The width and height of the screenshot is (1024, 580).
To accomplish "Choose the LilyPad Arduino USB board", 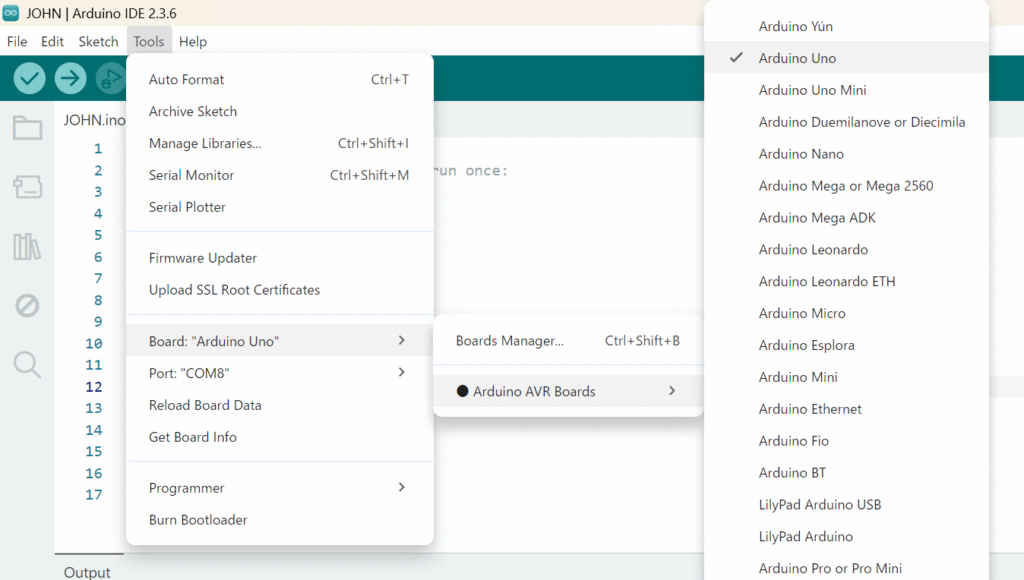I will (846, 505).
